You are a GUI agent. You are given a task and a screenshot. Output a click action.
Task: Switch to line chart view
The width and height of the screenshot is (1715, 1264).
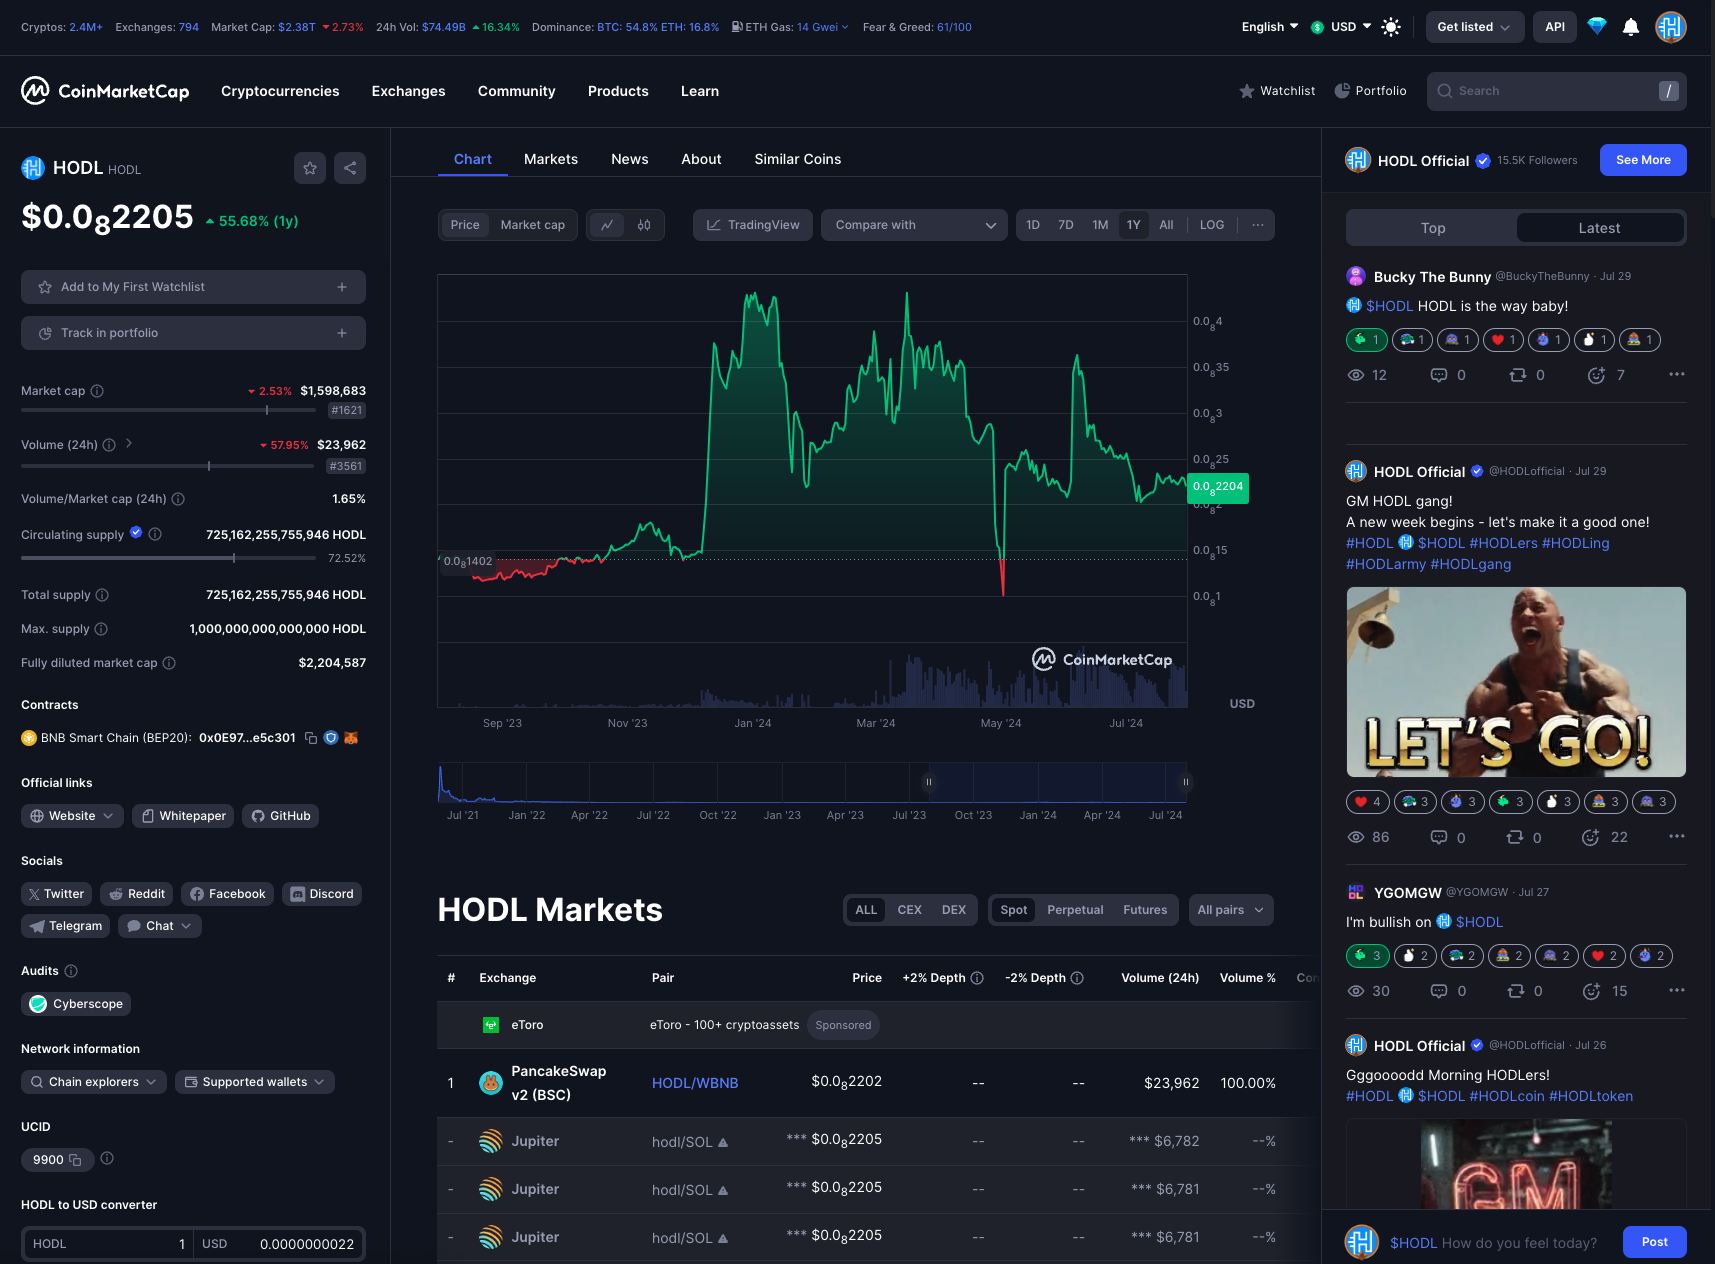tap(607, 225)
